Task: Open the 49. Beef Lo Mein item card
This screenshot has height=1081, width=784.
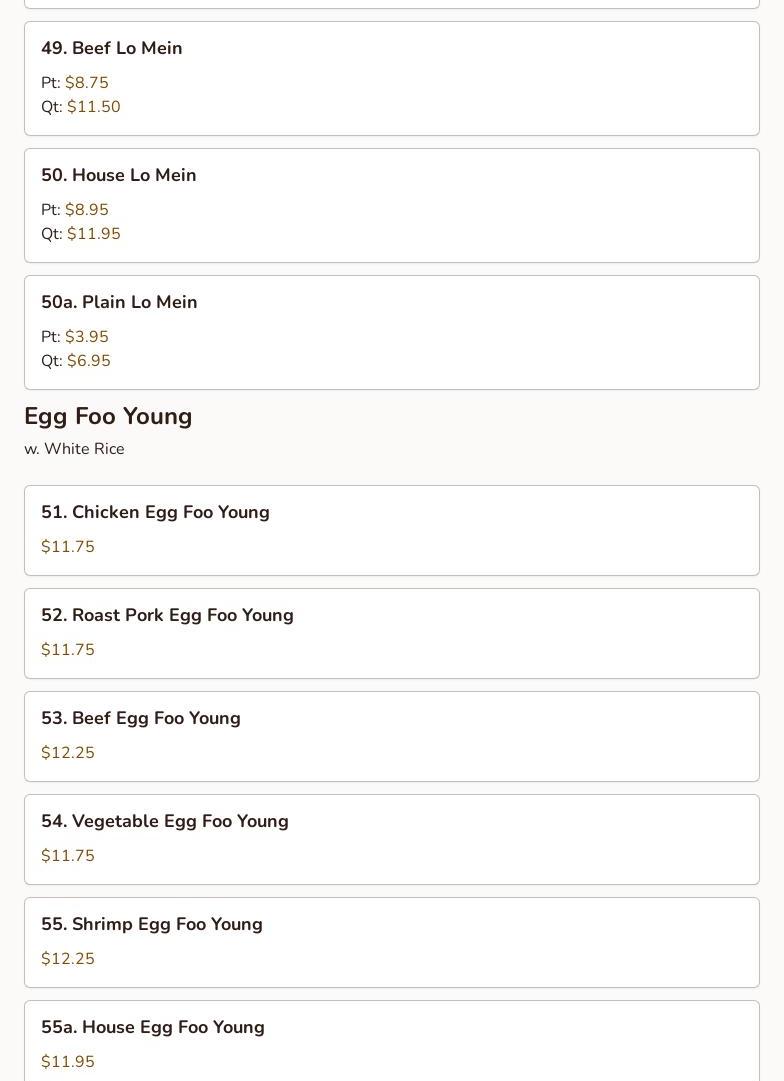Action: coord(392,79)
